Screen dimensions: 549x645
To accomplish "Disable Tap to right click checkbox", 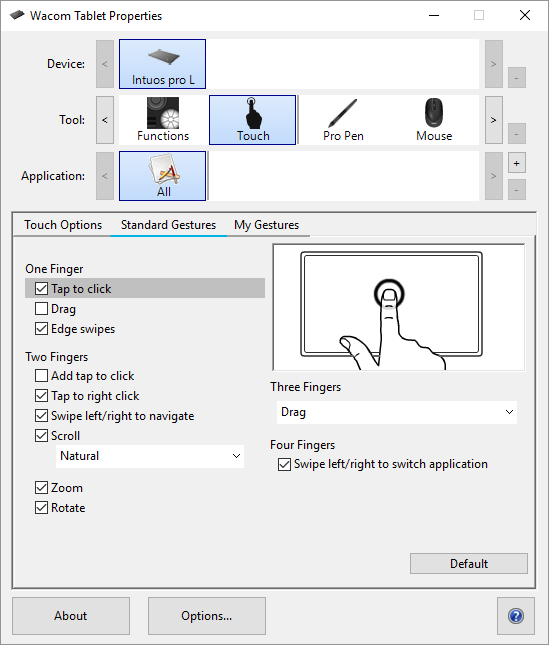I will pyautogui.click(x=41, y=396).
